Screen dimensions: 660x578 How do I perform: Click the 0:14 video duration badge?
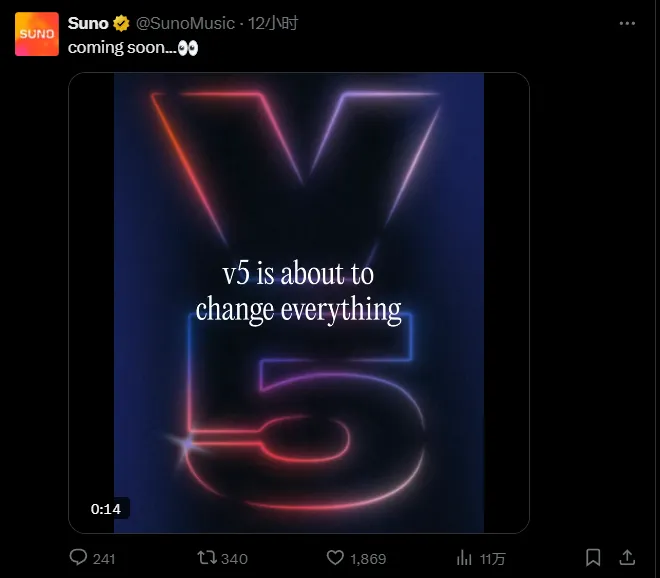click(x=106, y=509)
